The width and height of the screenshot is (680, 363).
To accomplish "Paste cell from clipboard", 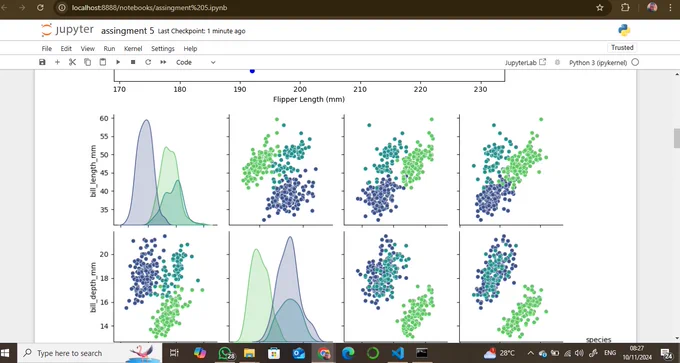I will (103, 62).
